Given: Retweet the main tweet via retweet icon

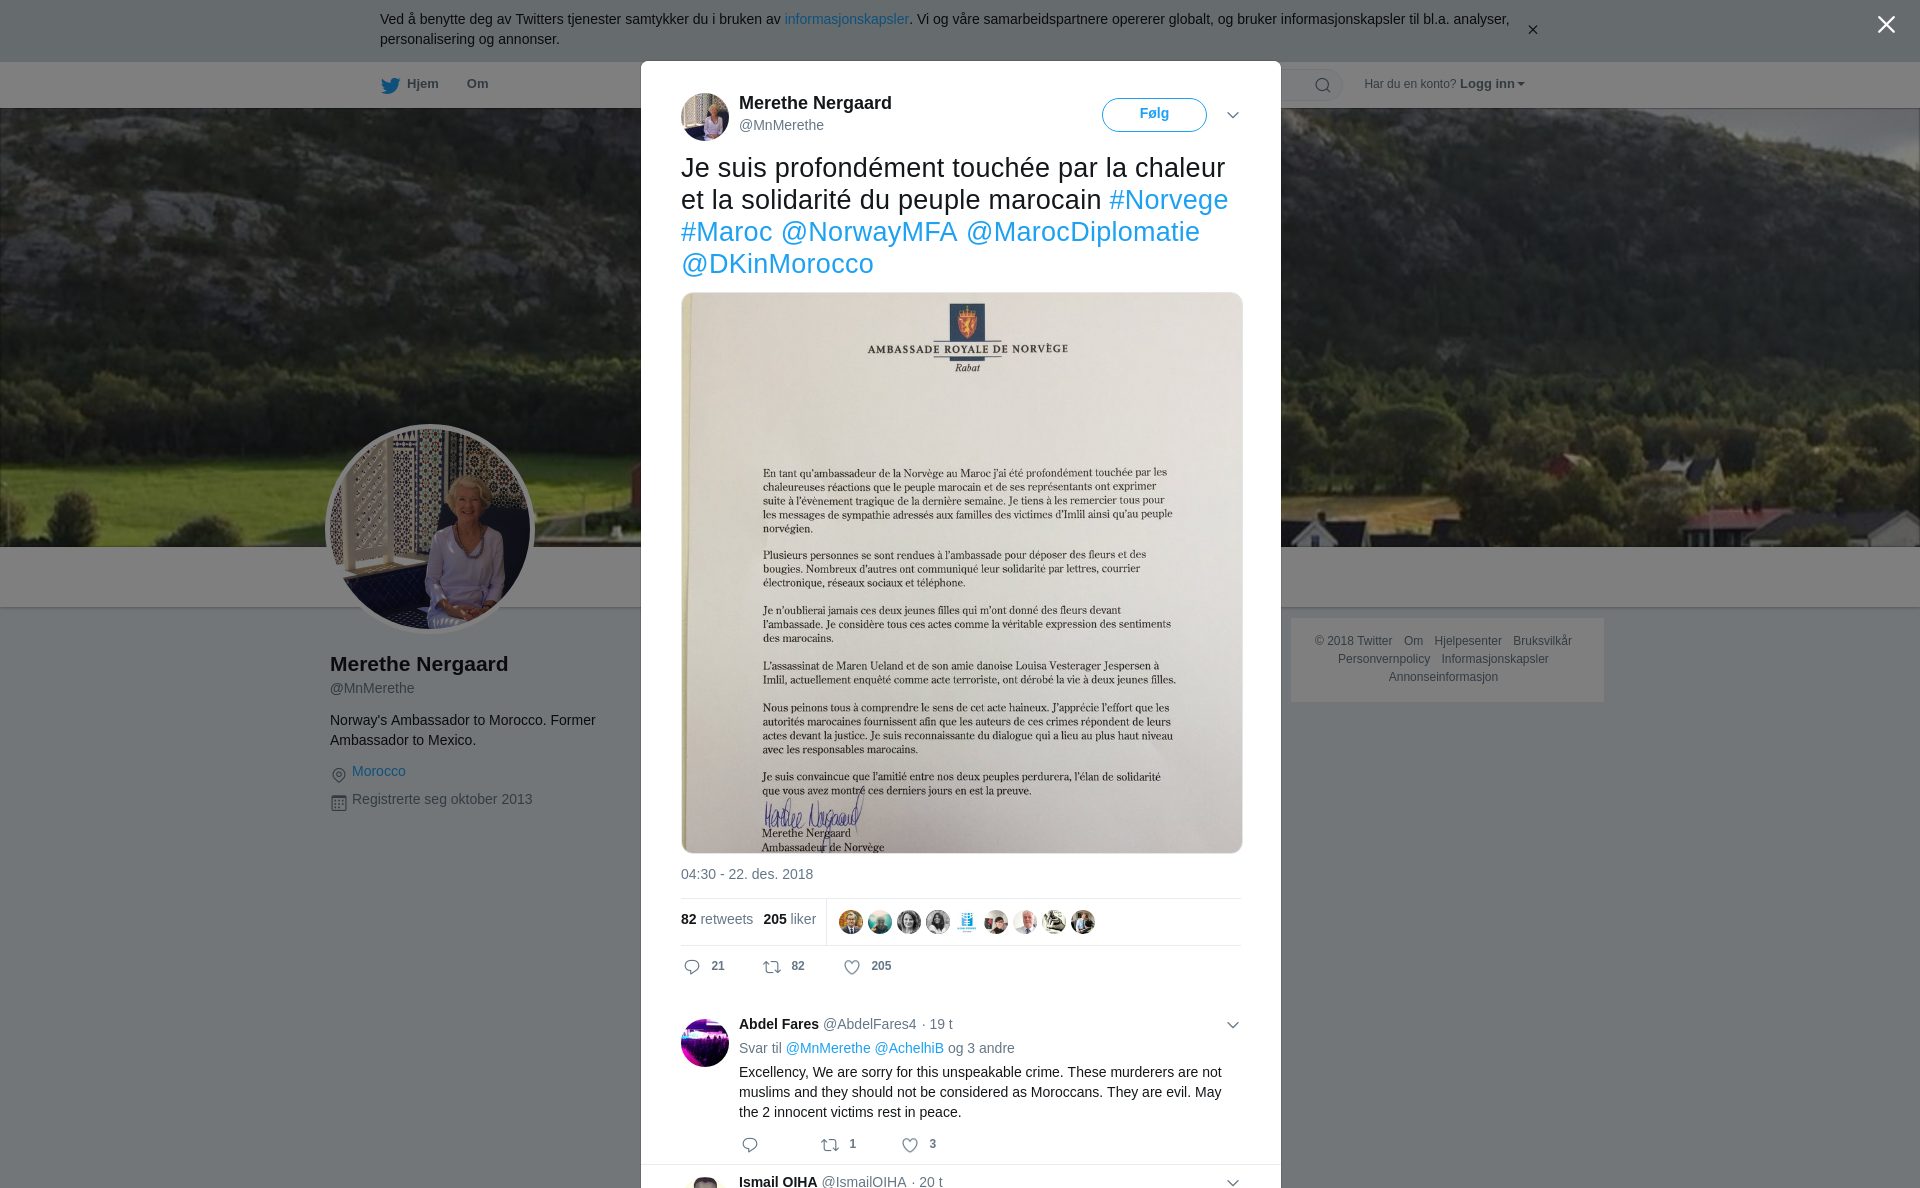Looking at the screenshot, I should [772, 967].
